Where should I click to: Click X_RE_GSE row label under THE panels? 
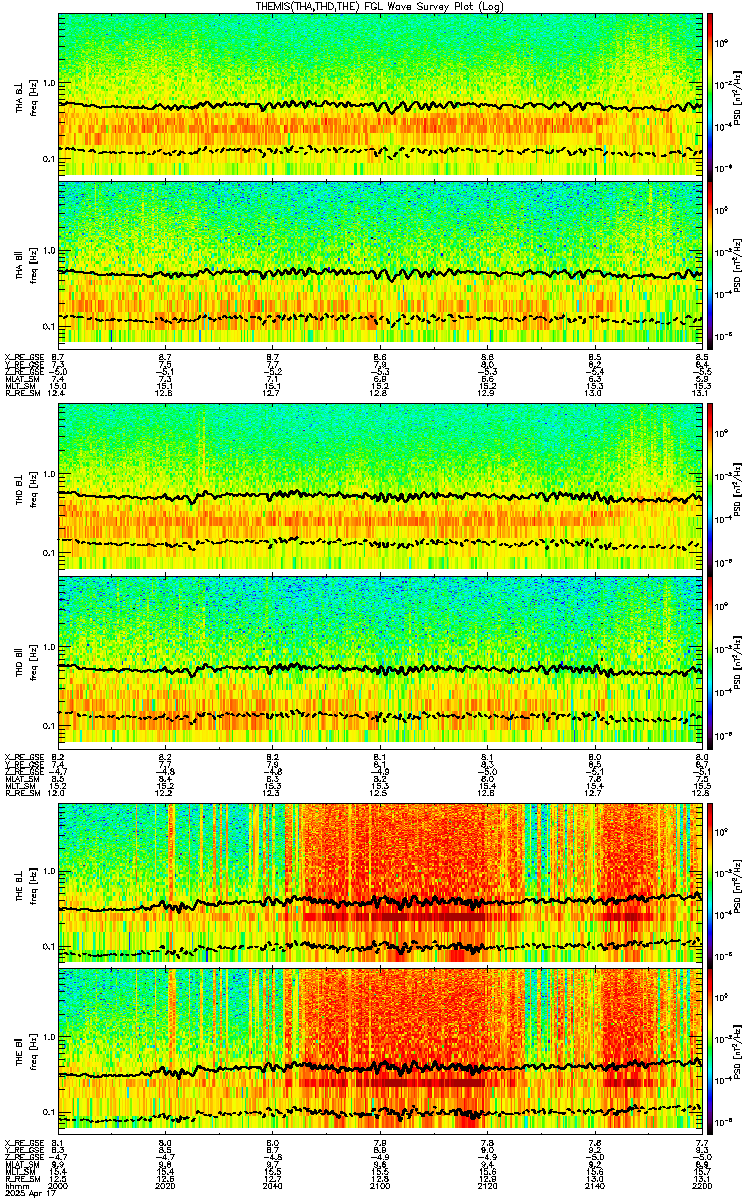click(x=22, y=1143)
